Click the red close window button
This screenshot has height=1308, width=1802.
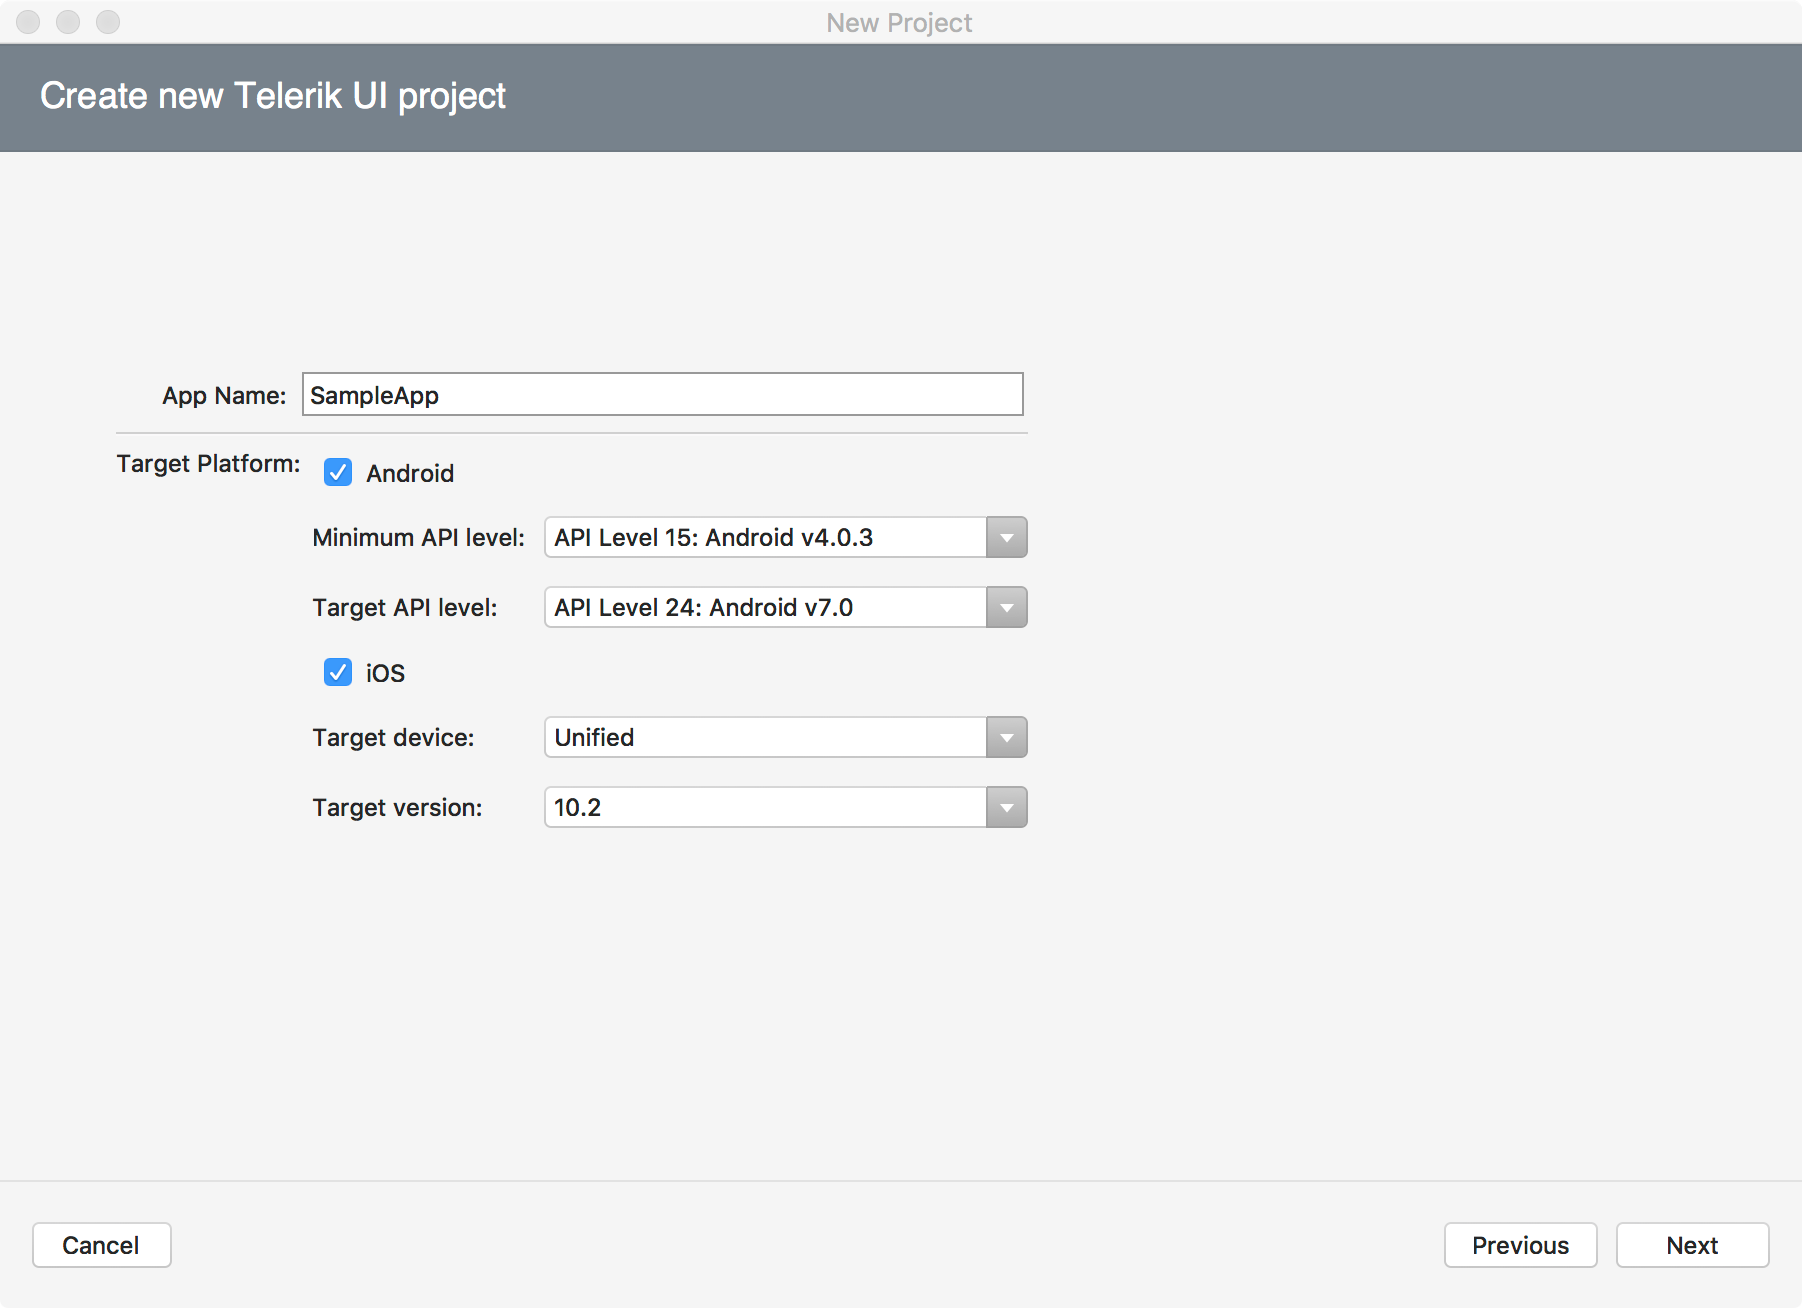(28, 22)
